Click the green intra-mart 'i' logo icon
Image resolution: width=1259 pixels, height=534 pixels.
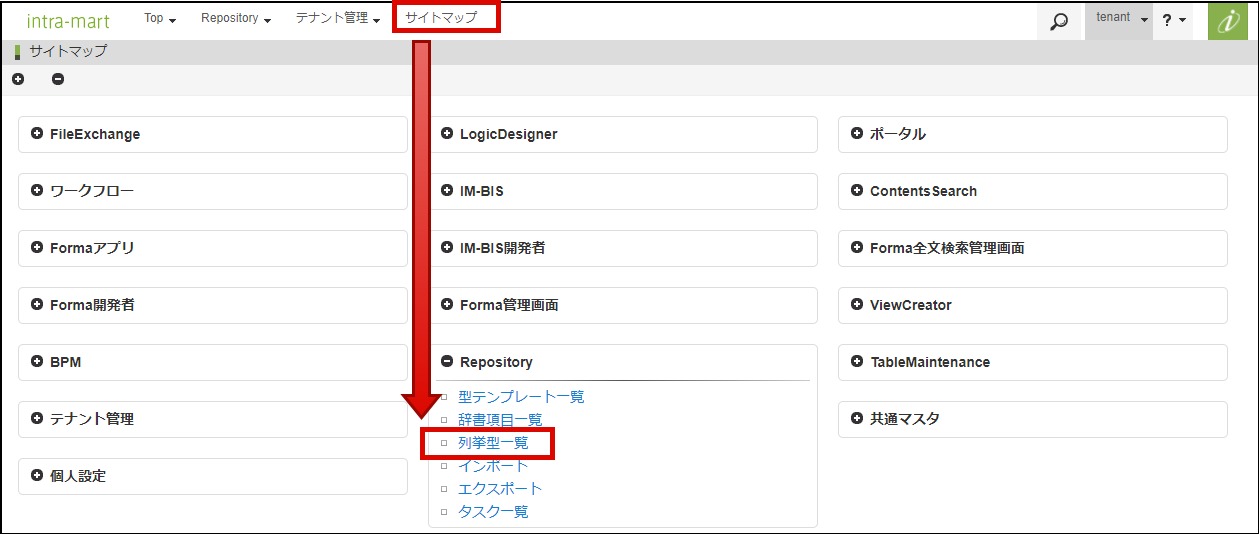coord(1227,21)
